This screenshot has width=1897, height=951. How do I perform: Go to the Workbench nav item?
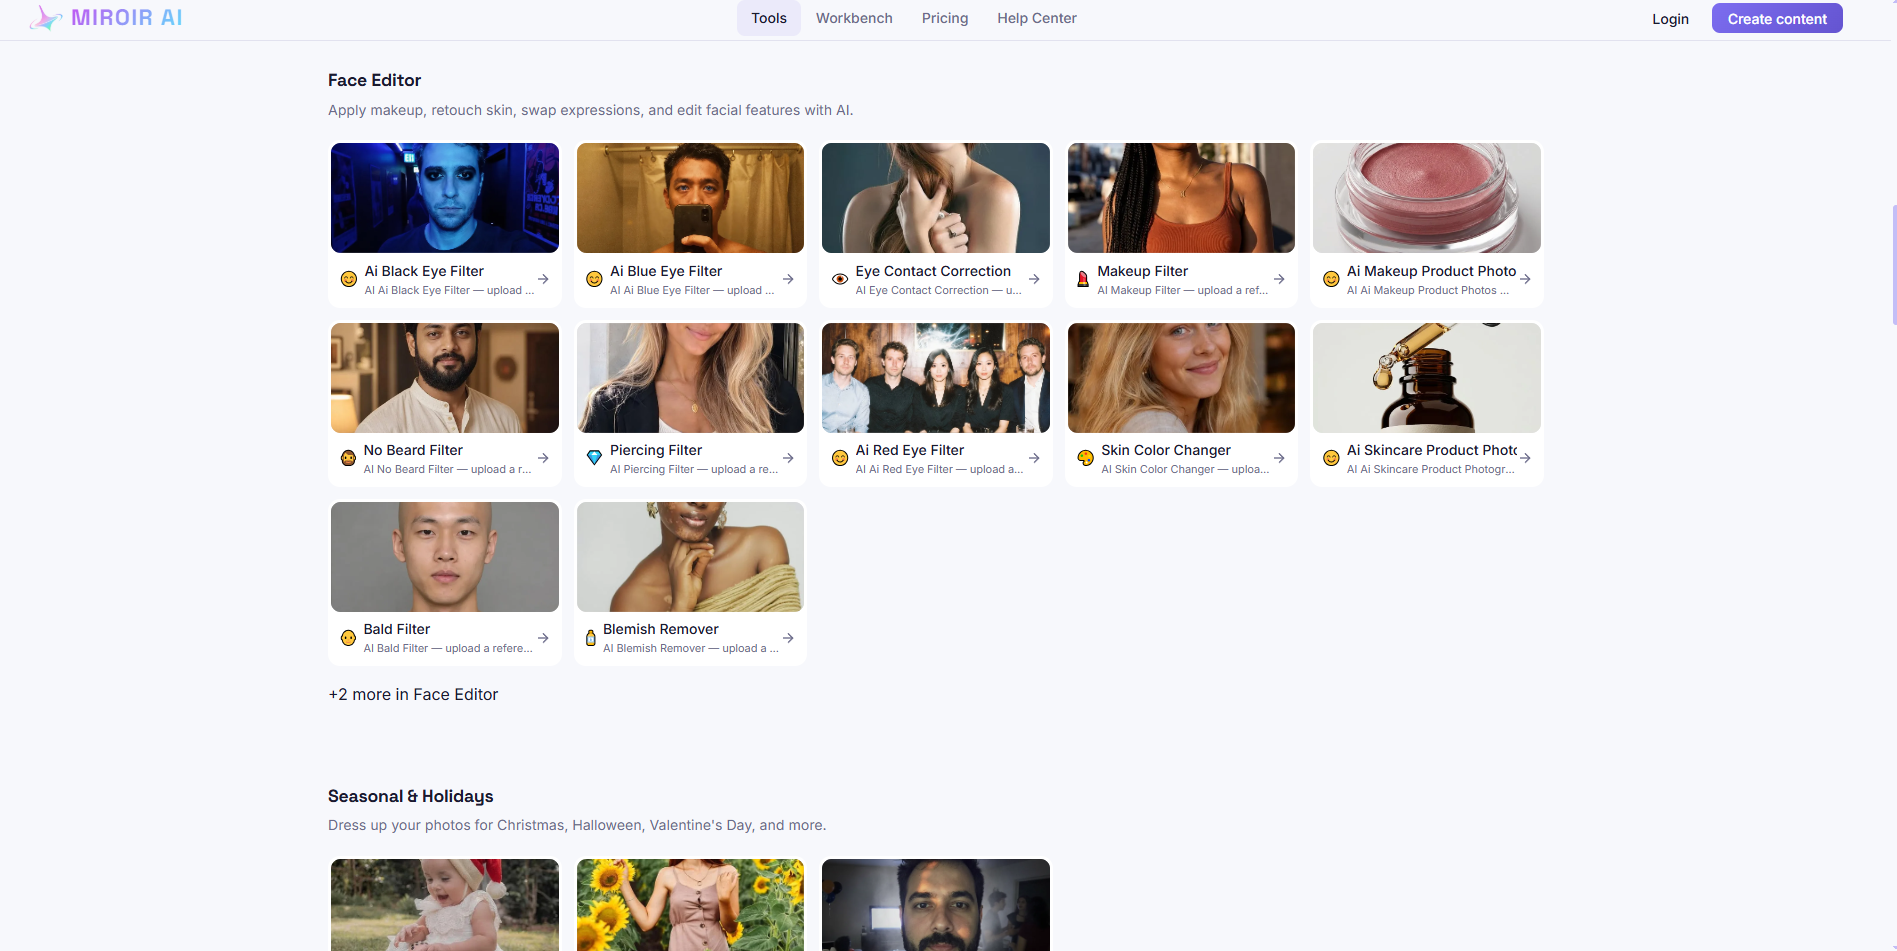coord(854,18)
